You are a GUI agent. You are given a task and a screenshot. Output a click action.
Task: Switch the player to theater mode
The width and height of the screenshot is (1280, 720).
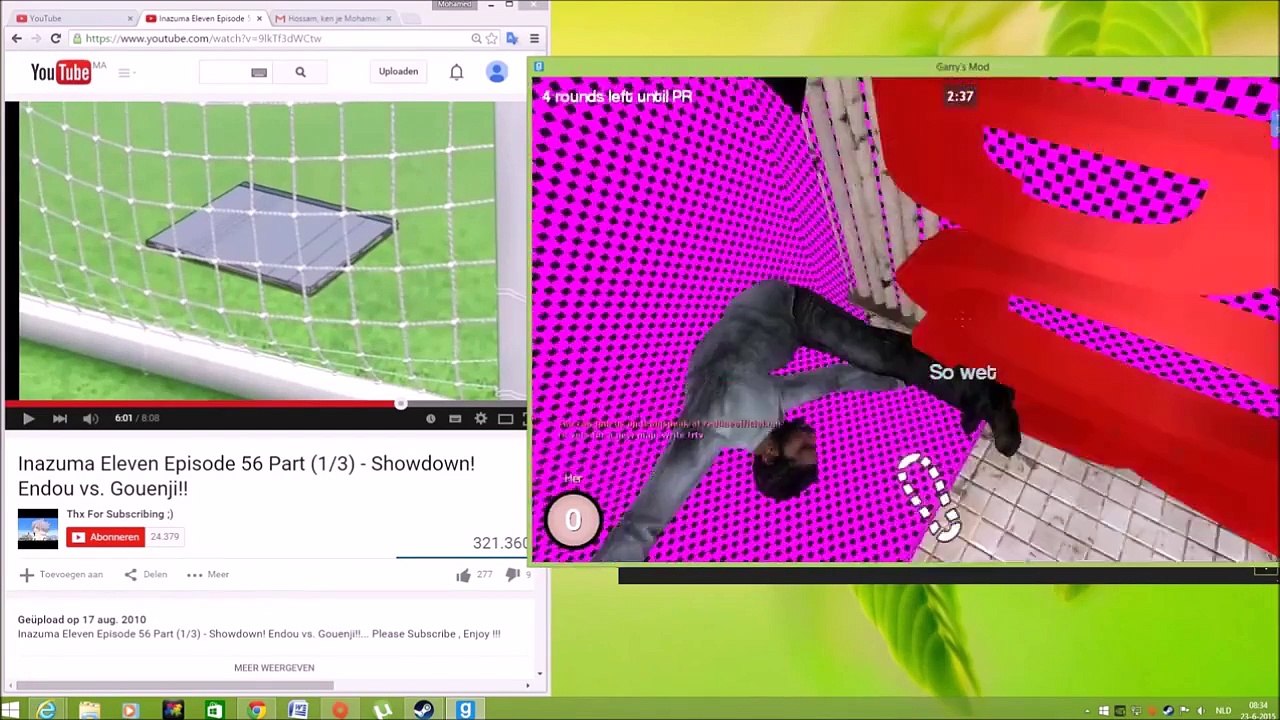[505, 419]
